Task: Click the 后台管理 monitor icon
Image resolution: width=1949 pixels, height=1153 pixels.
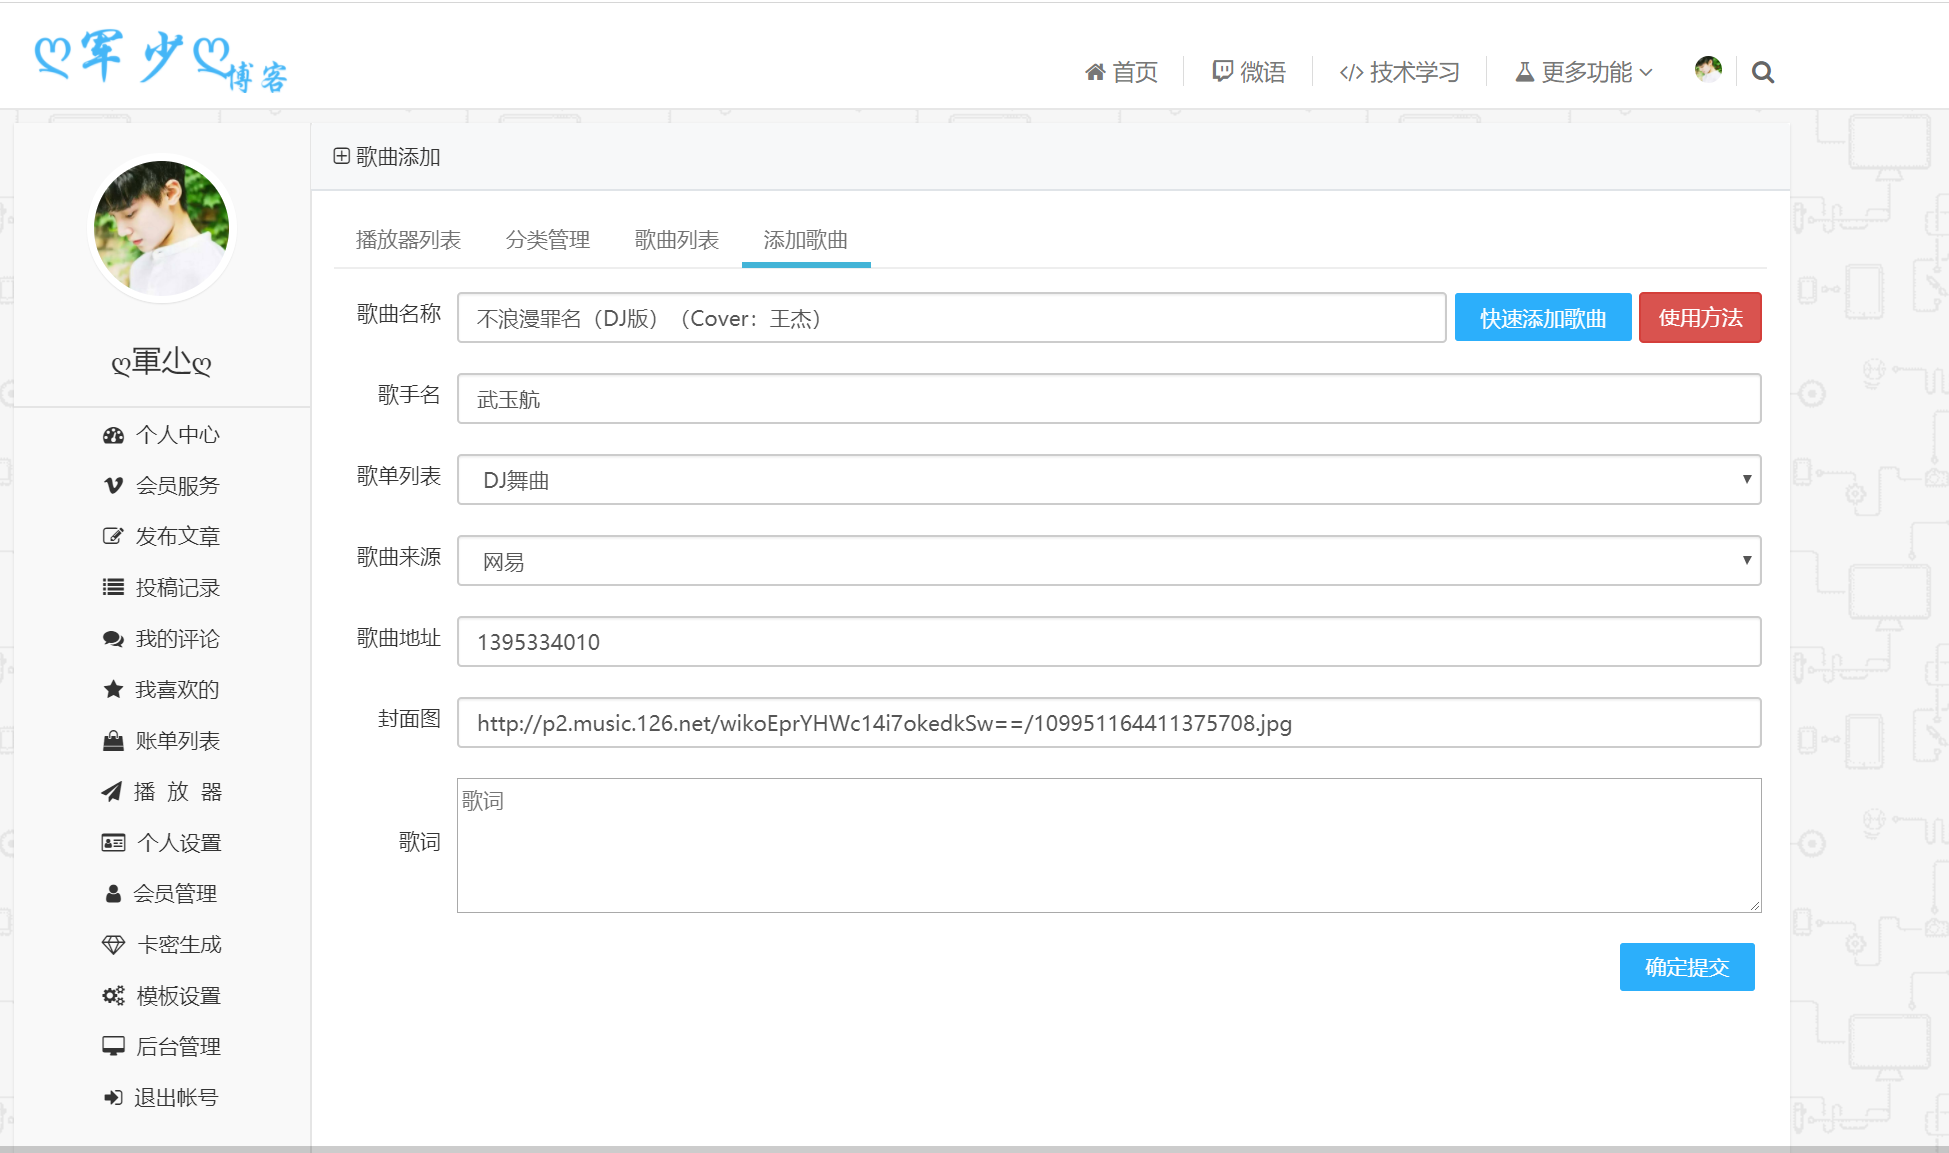Action: pyautogui.click(x=113, y=1046)
